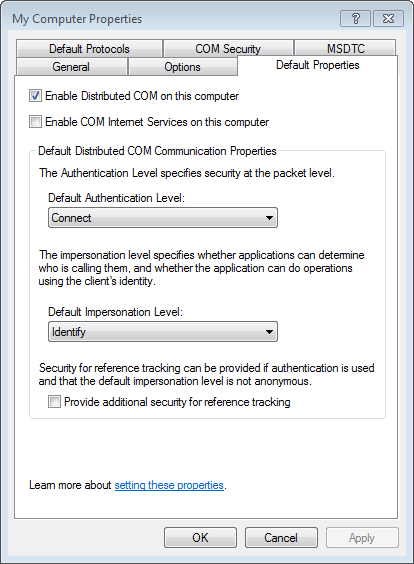Toggle Enable Distributed COM on this computer
Viewport: 414px width, 564px height.
[x=35, y=96]
